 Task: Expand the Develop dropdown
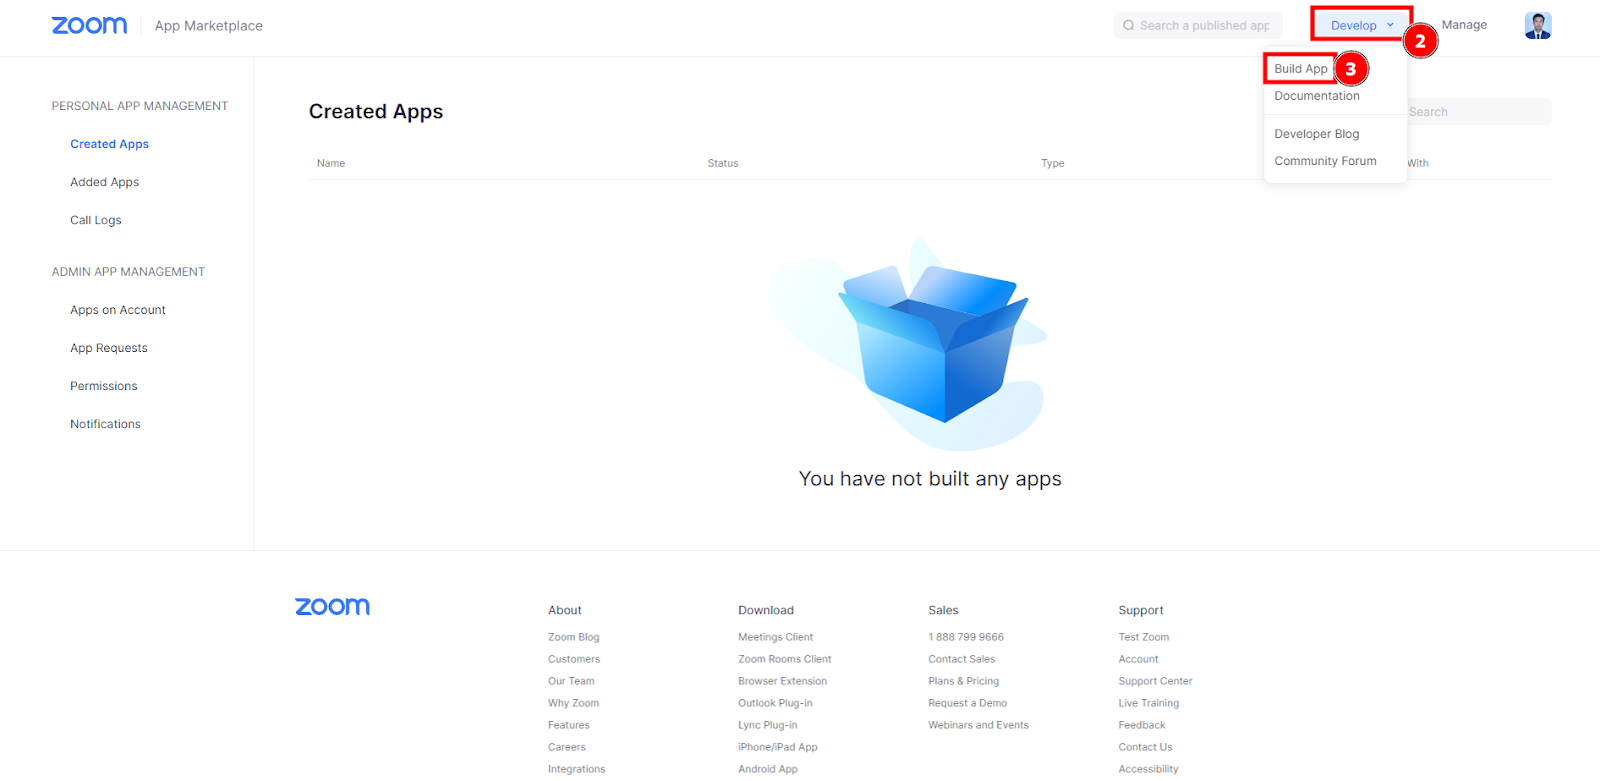[1361, 25]
